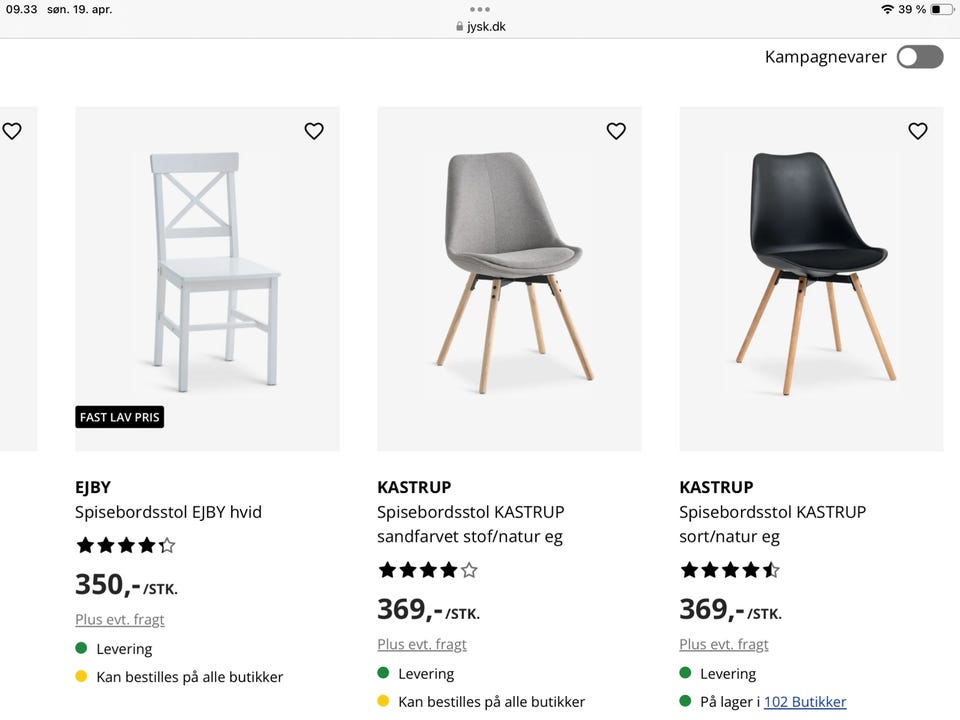Click the FAST LAV PRIS badge

[x=119, y=417]
